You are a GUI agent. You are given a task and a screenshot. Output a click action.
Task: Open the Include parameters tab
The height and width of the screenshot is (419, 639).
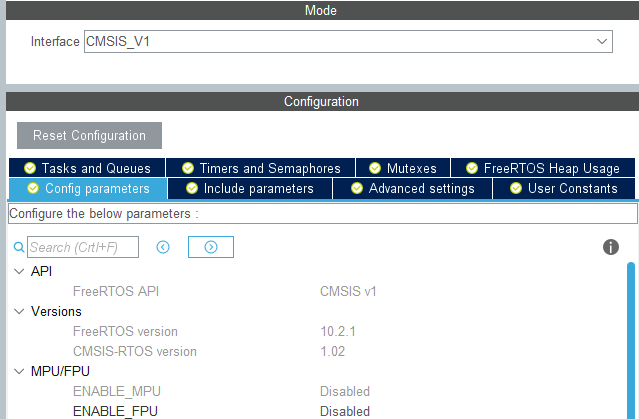pyautogui.click(x=250, y=189)
